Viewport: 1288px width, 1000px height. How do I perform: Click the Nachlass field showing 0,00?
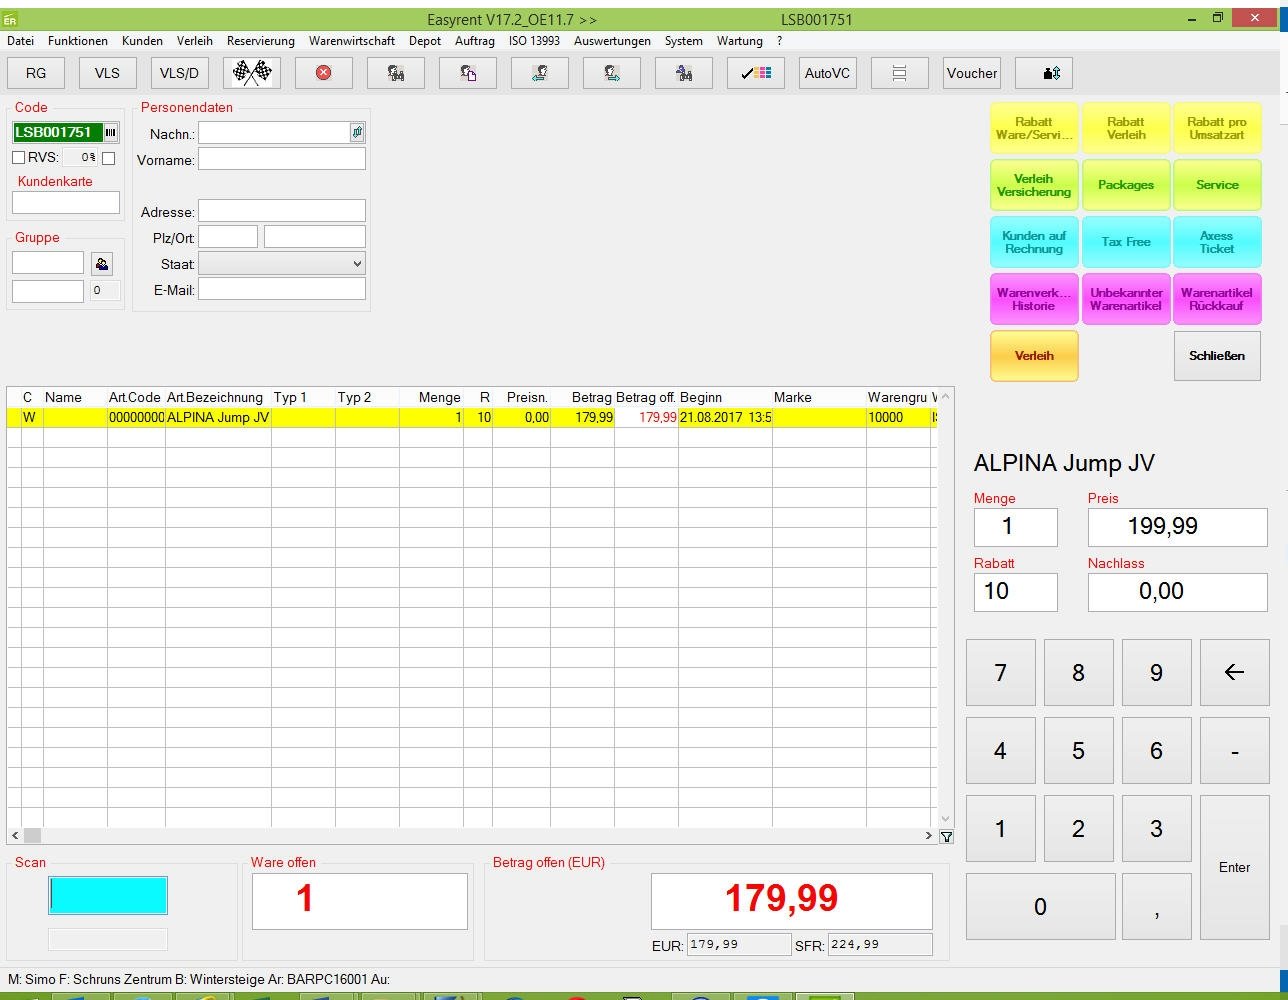tap(1177, 592)
